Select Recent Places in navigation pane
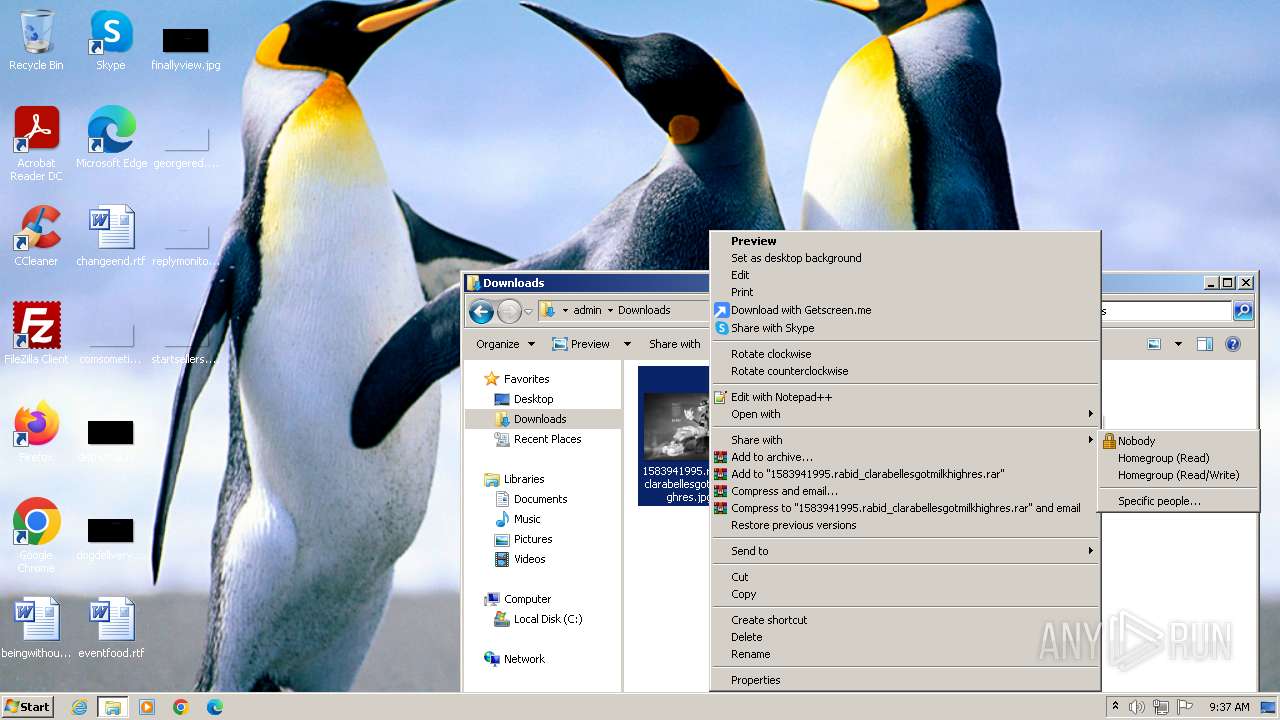This screenshot has height=720, width=1280. point(547,439)
